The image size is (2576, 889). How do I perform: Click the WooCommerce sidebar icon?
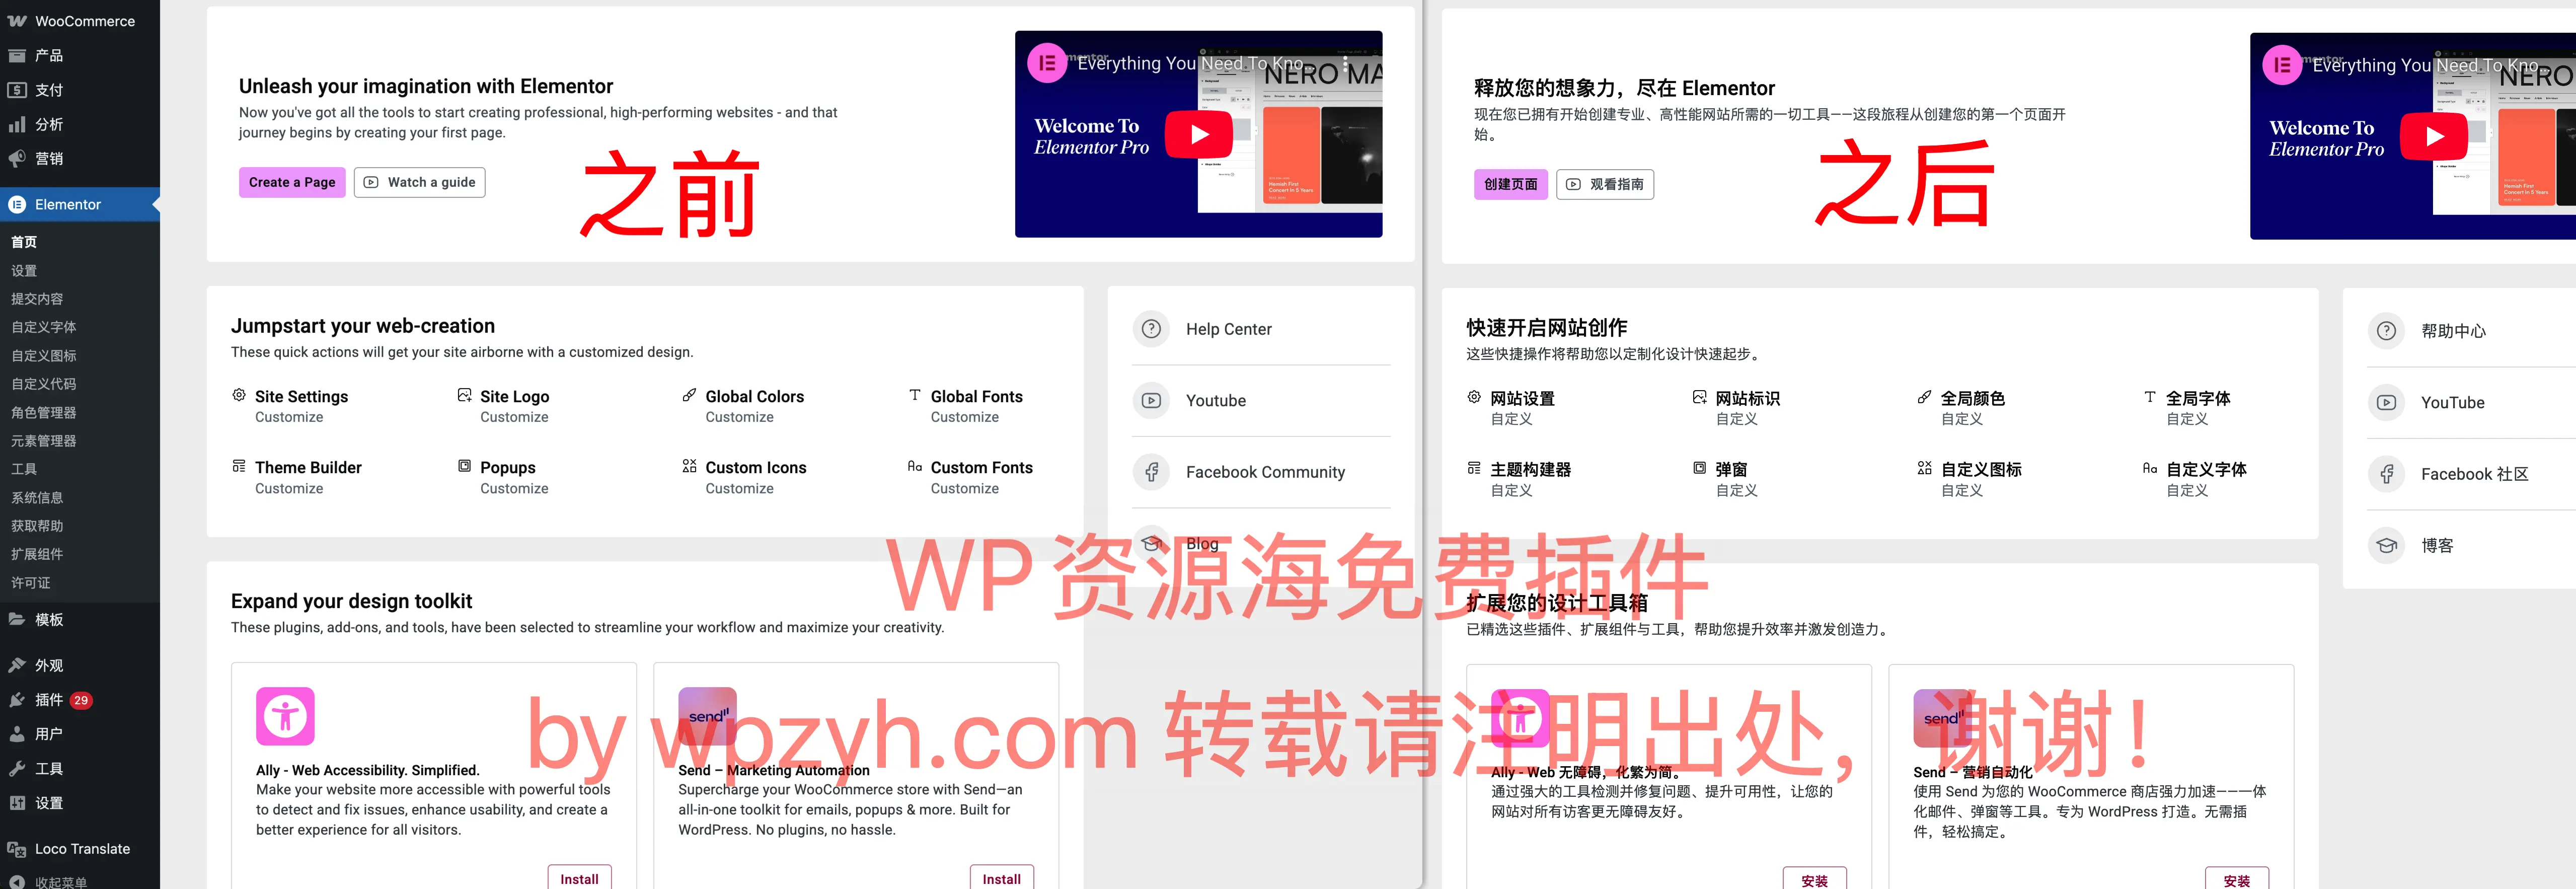[x=16, y=20]
